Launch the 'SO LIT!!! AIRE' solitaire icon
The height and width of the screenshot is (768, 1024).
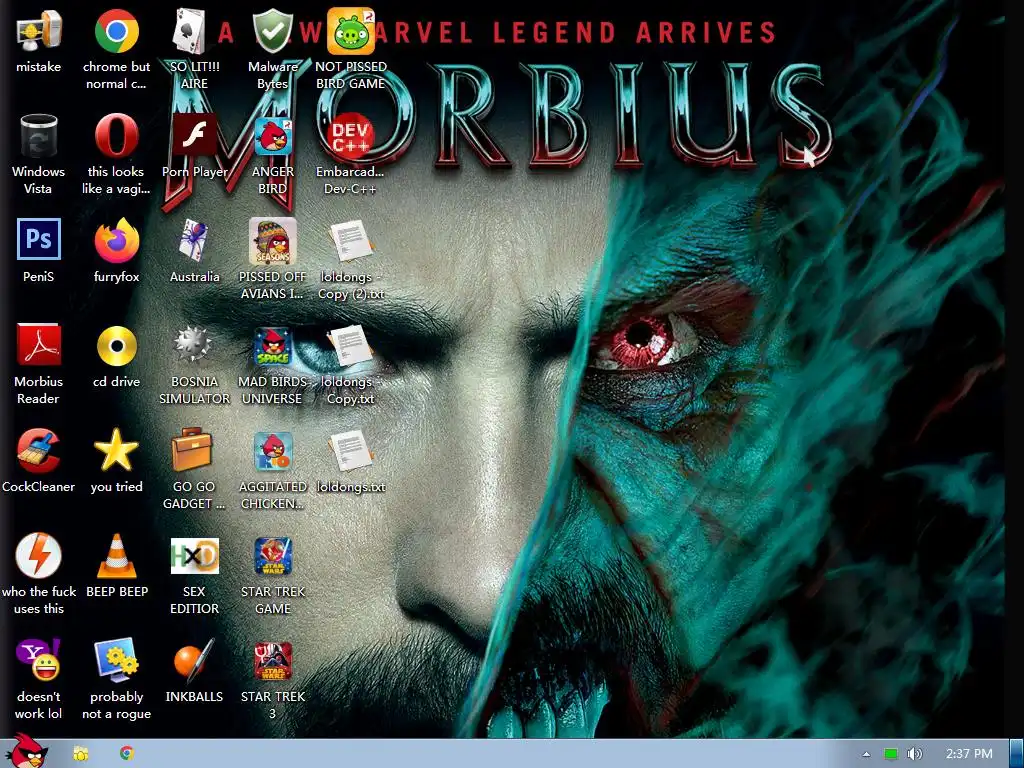189,31
